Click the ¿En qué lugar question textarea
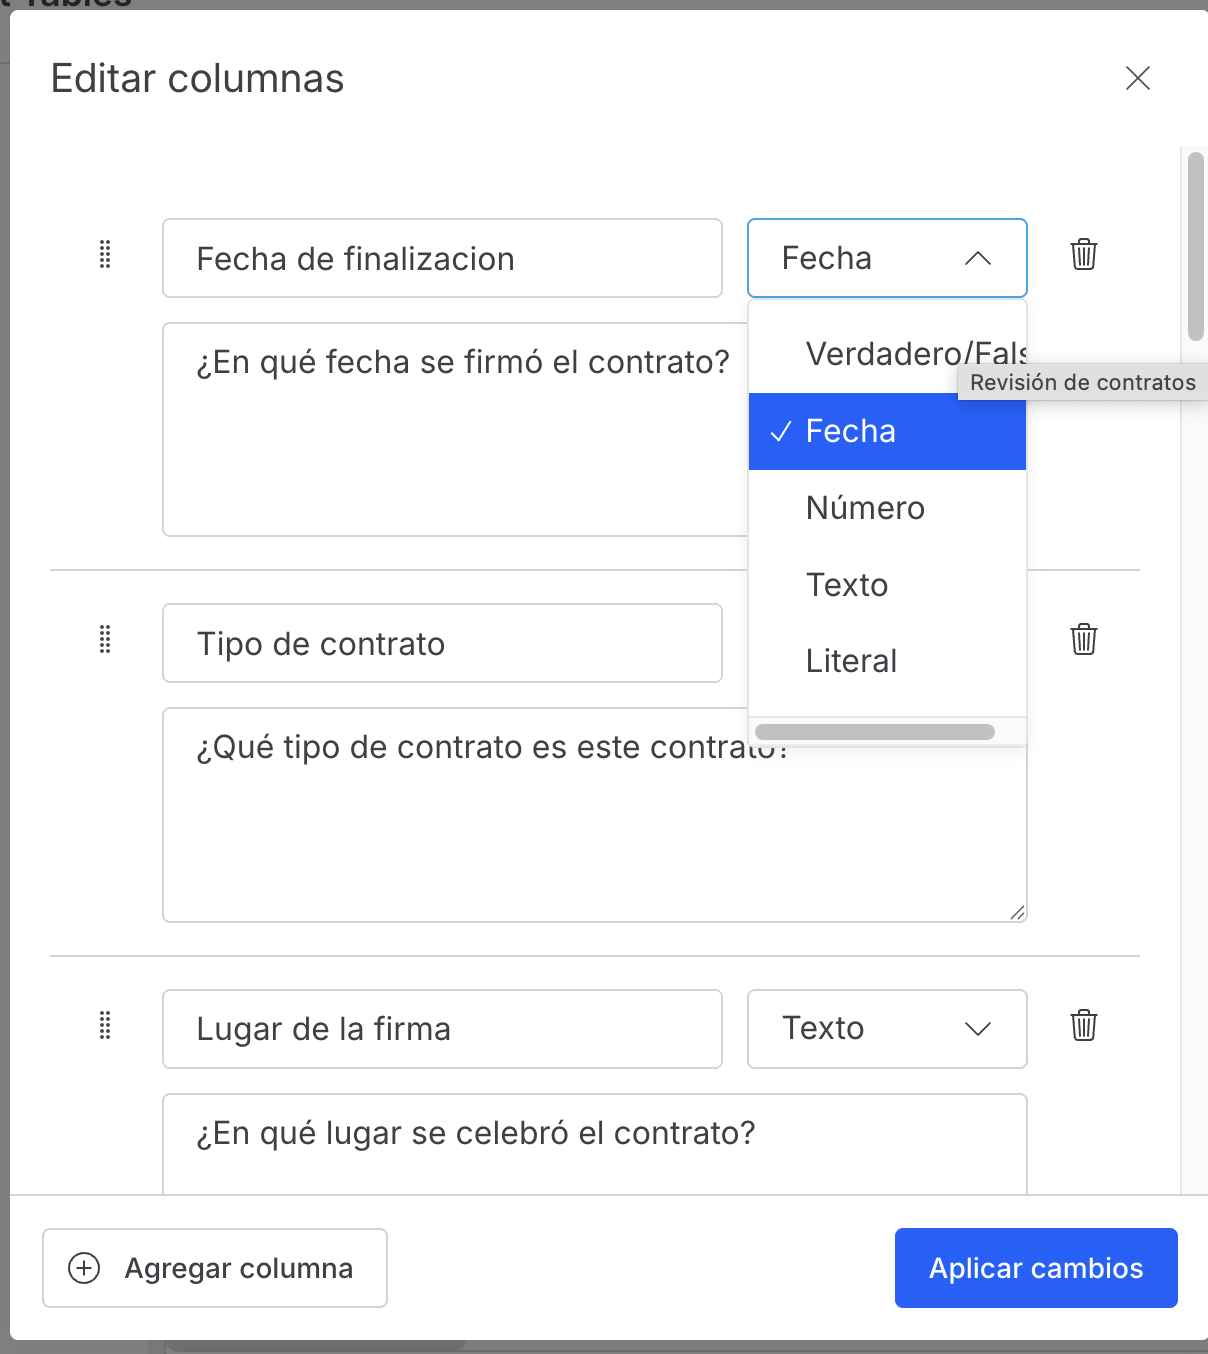This screenshot has width=1208, height=1354. pyautogui.click(x=594, y=1142)
